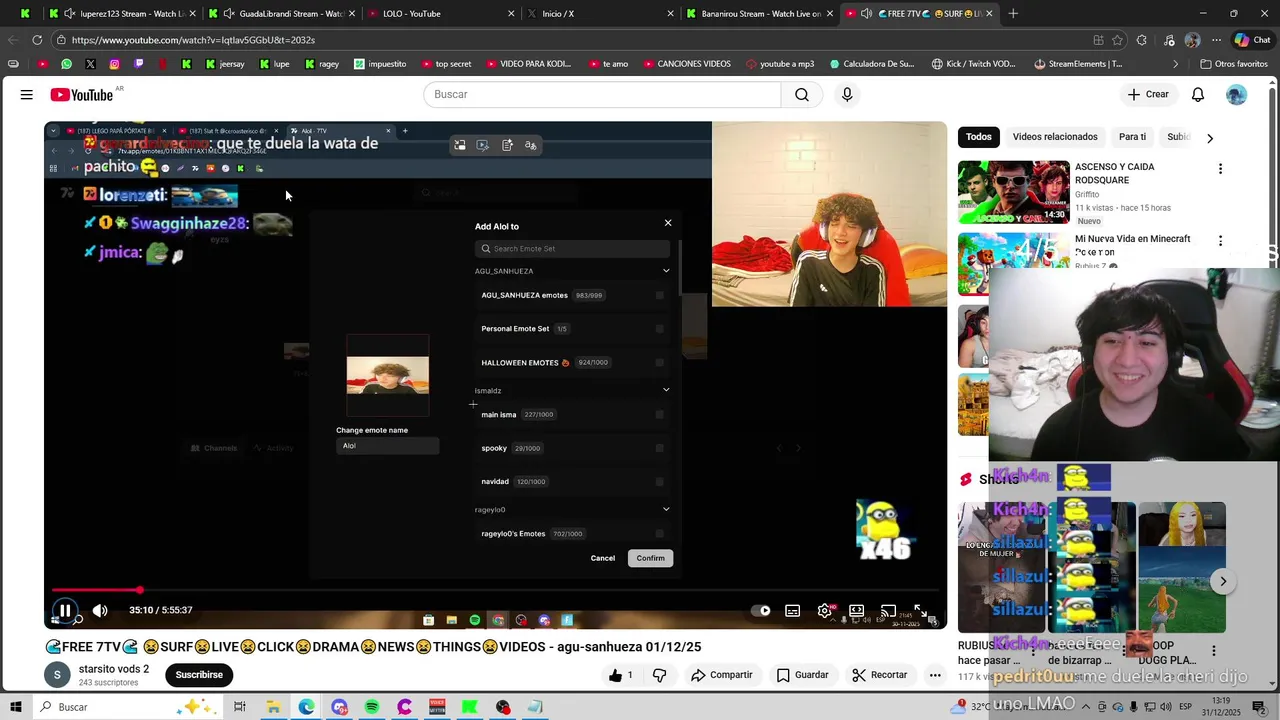Mute audio on GuadaLibrandi Stream tab
The image size is (1280, 720).
click(229, 14)
